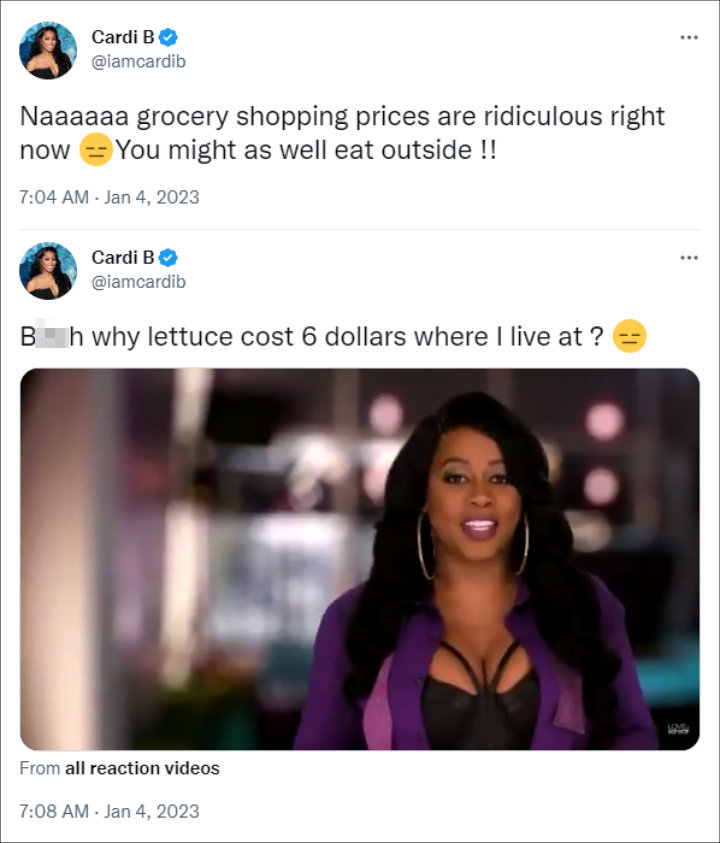This screenshot has height=843, width=720.
Task: Open the 7:04 AM · Jan 4, 2023 timestamp
Action: pyautogui.click(x=109, y=197)
